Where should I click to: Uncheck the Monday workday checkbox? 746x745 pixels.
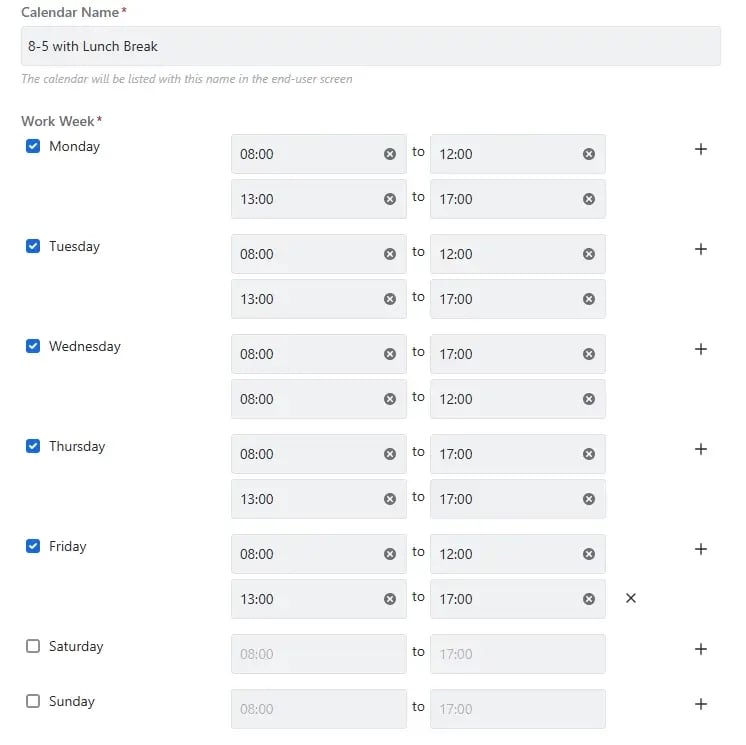pyautogui.click(x=33, y=146)
